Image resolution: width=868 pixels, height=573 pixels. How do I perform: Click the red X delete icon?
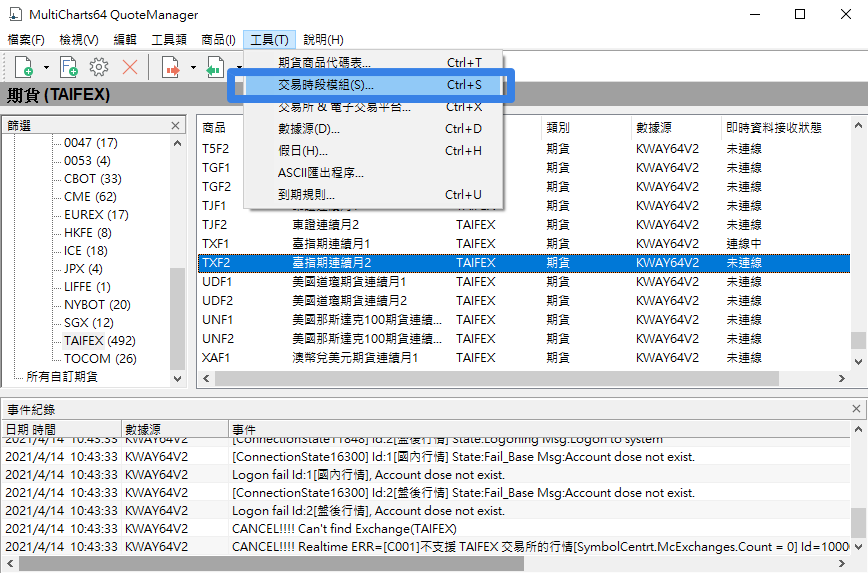(130, 68)
